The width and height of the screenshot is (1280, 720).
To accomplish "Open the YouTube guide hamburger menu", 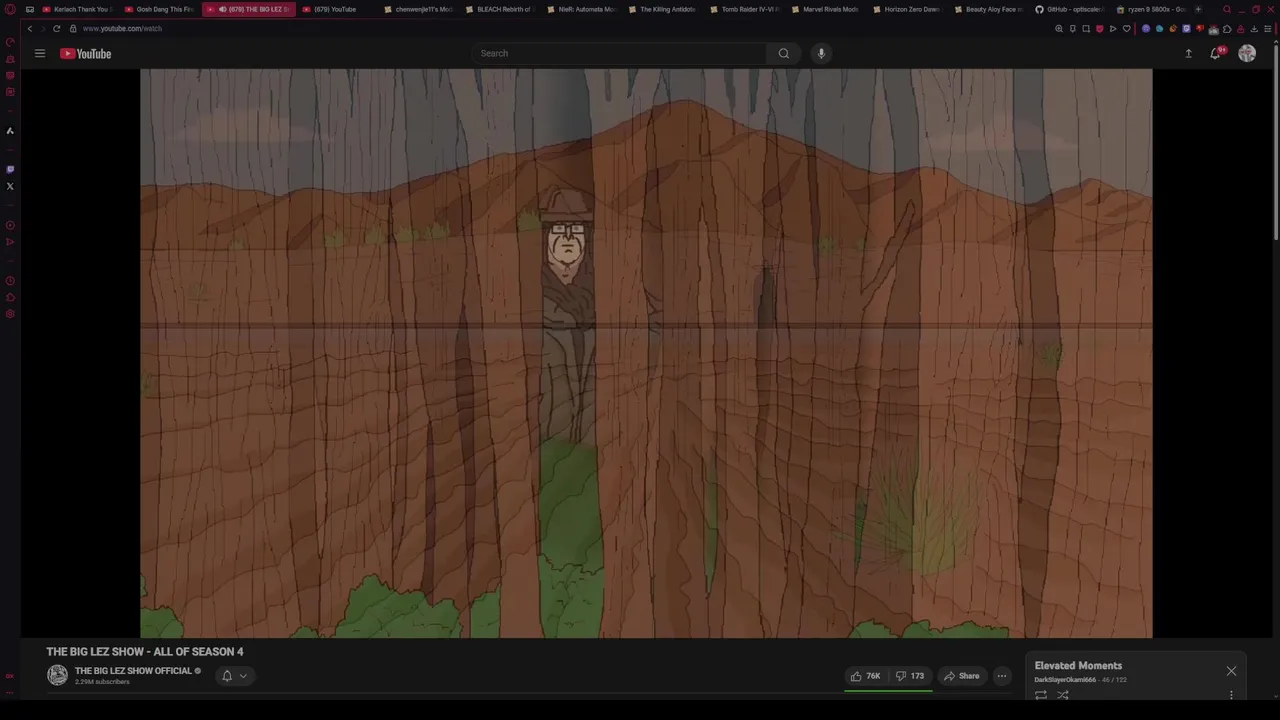I will [x=40, y=53].
